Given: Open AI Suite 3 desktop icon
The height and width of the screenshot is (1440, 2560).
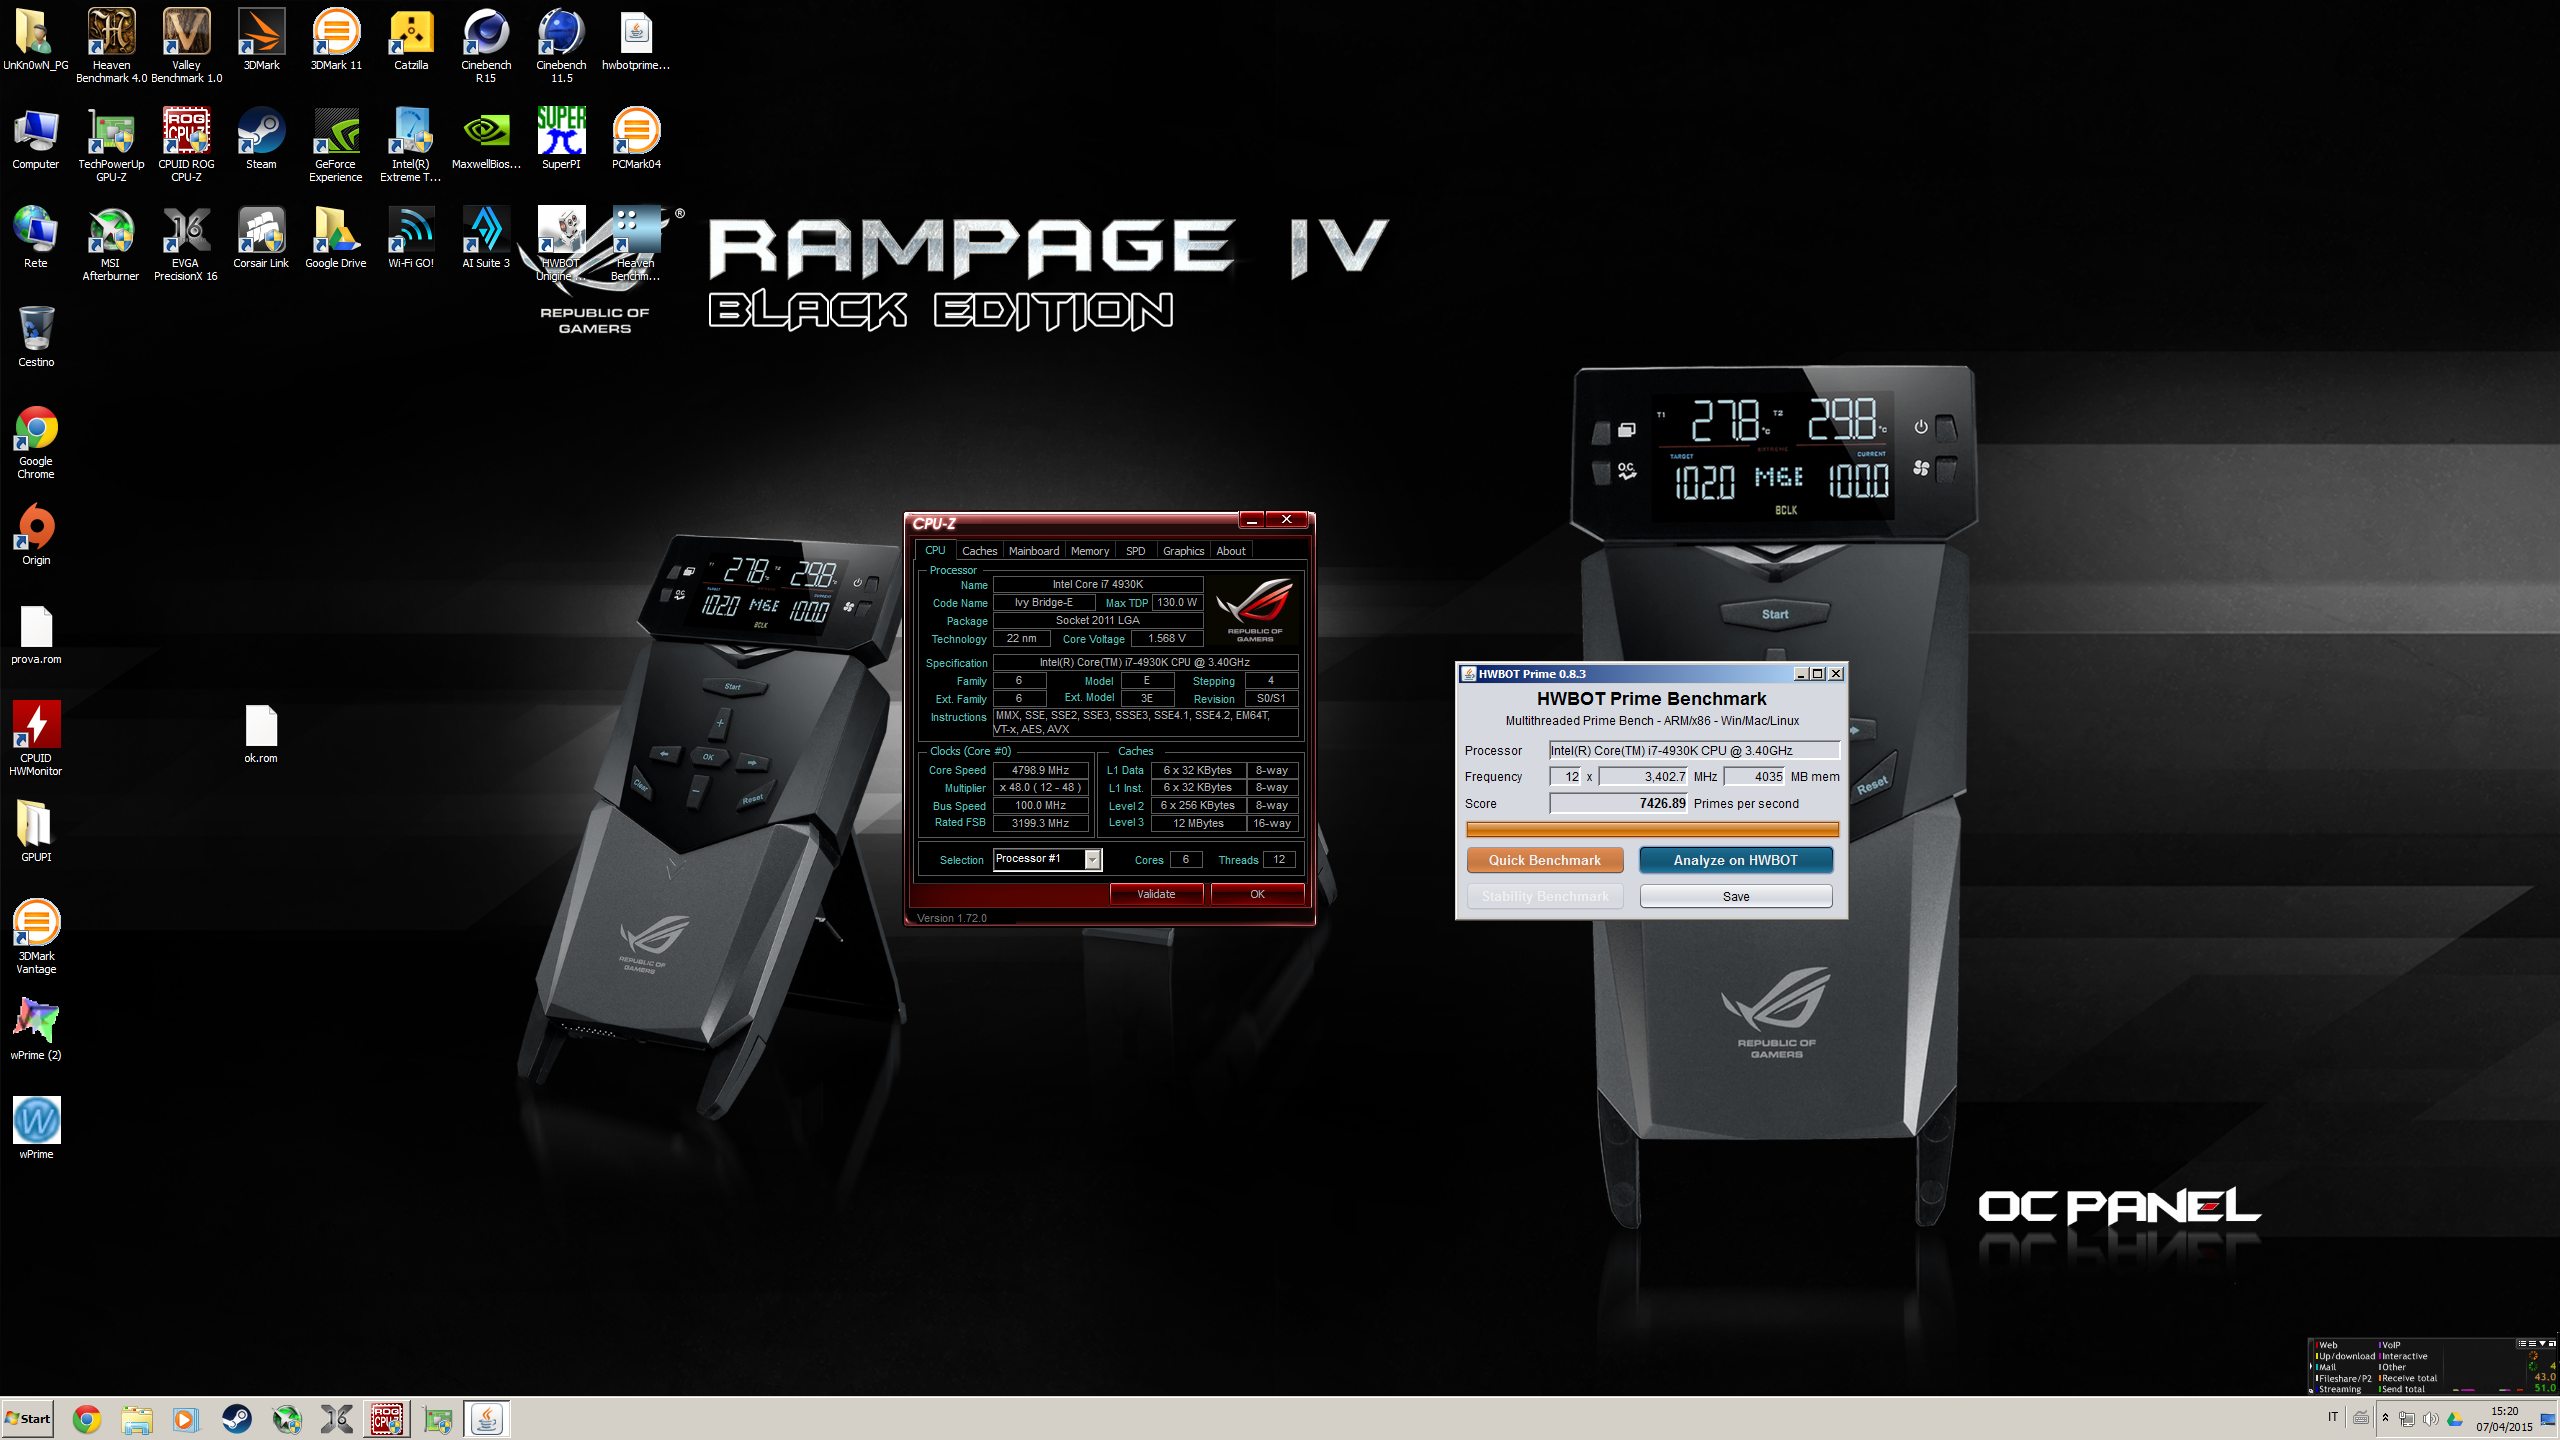Looking at the screenshot, I should (x=486, y=237).
